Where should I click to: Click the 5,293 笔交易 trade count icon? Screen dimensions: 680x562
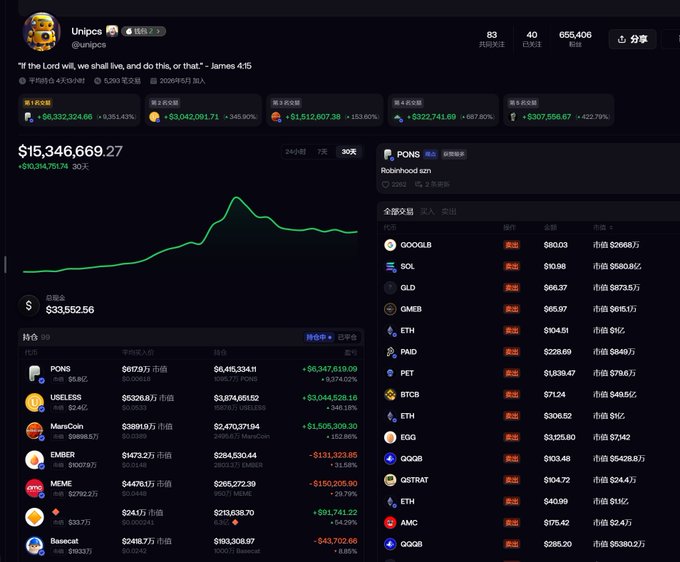(98, 81)
